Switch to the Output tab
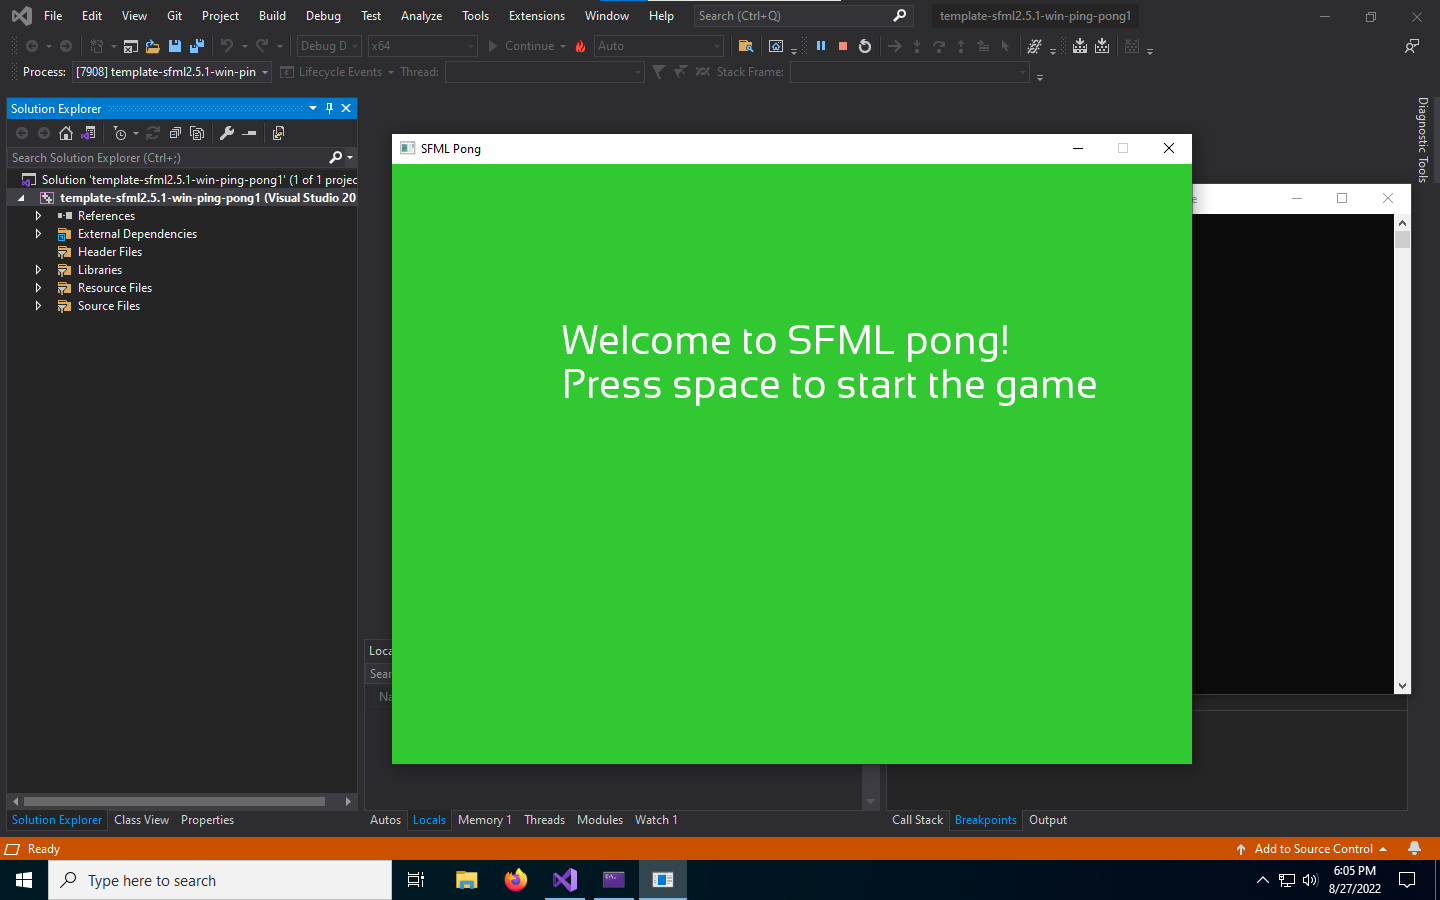This screenshot has width=1440, height=900. 1048,820
